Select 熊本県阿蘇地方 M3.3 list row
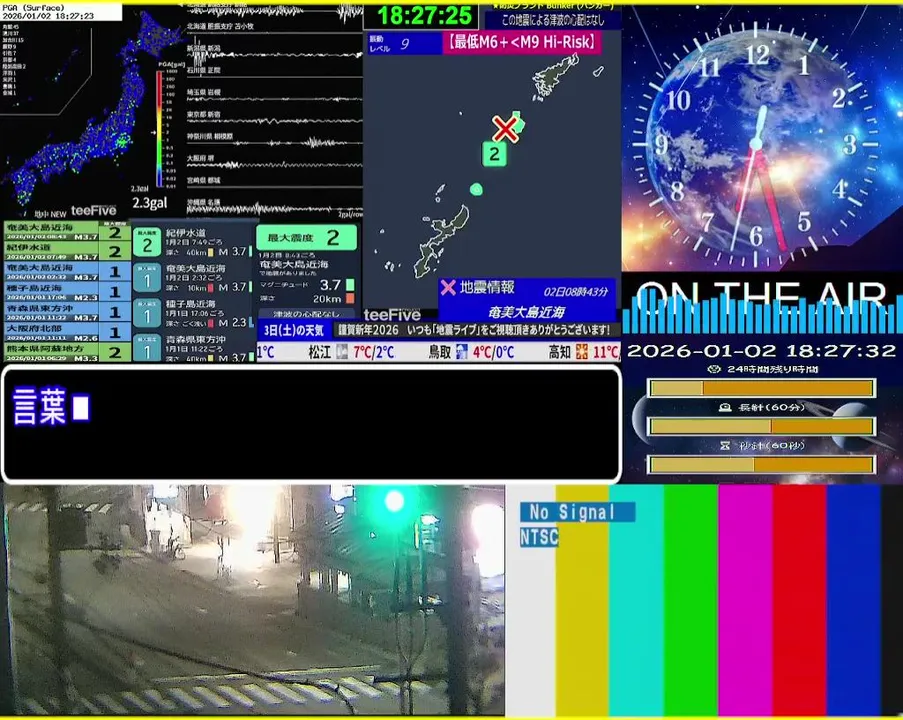 click(67, 352)
